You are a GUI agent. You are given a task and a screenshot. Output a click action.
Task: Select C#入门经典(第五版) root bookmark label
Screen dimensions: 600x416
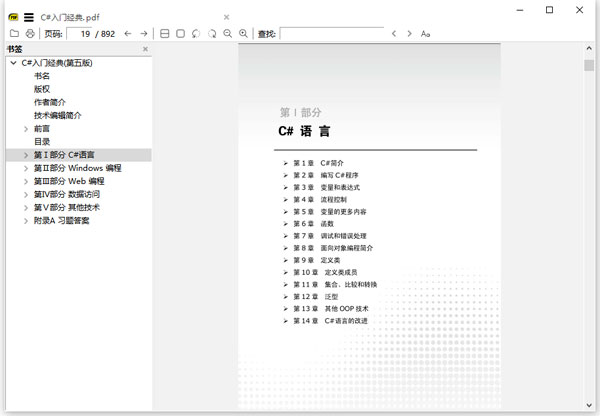(57, 63)
